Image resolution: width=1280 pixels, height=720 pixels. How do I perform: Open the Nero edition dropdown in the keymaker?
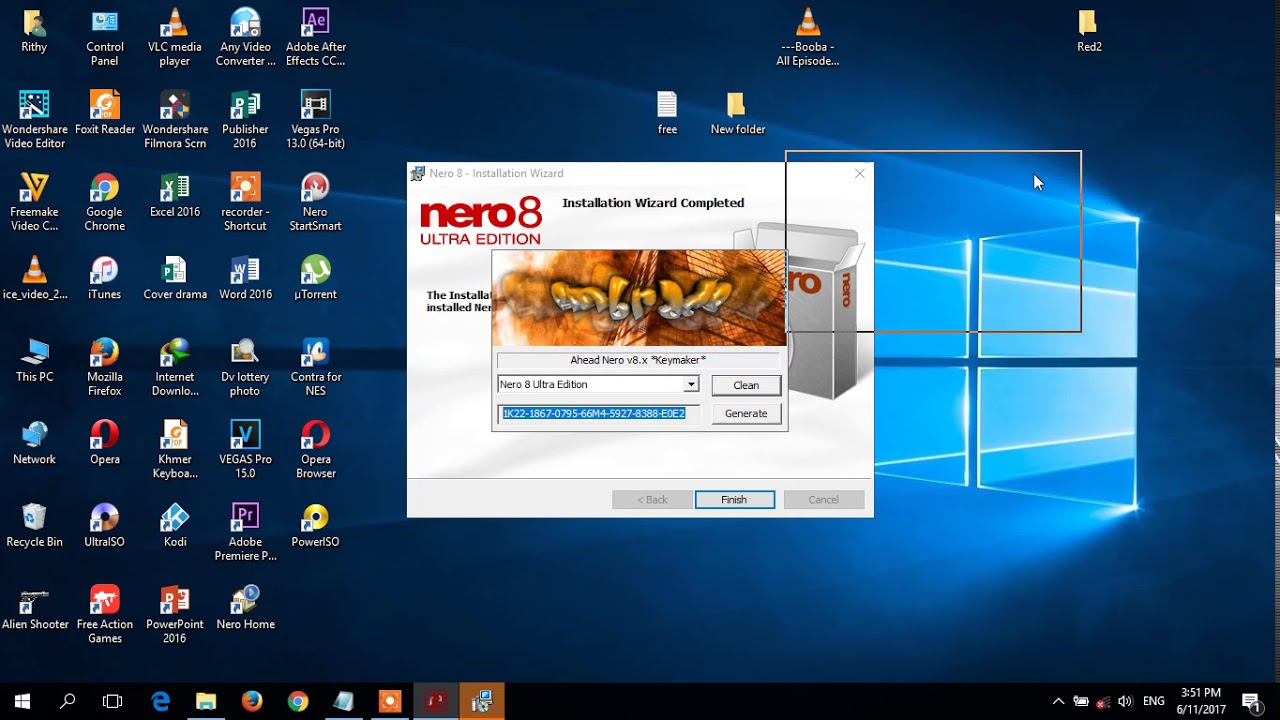693,384
